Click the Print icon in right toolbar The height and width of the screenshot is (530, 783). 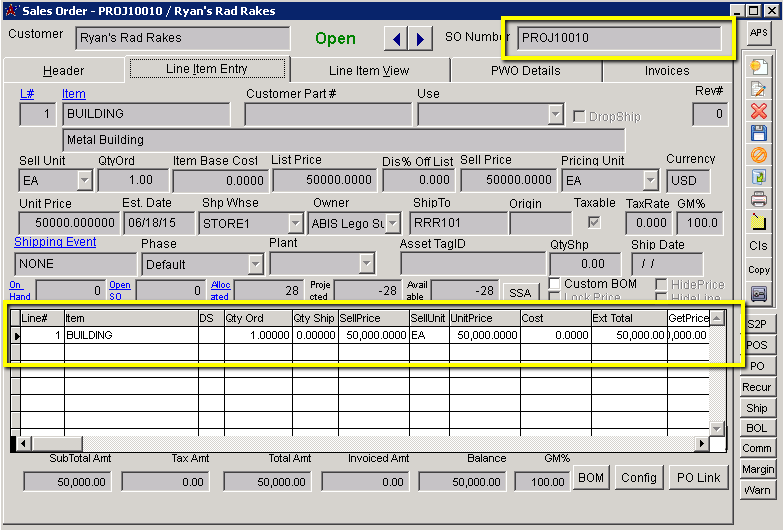(759, 199)
